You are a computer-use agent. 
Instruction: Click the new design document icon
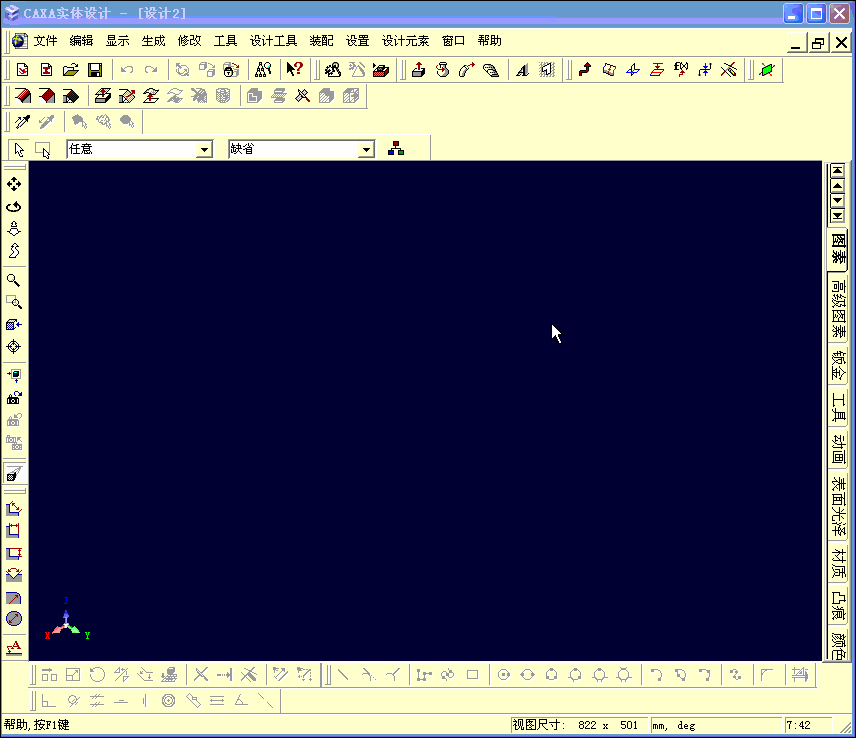click(x=22, y=70)
